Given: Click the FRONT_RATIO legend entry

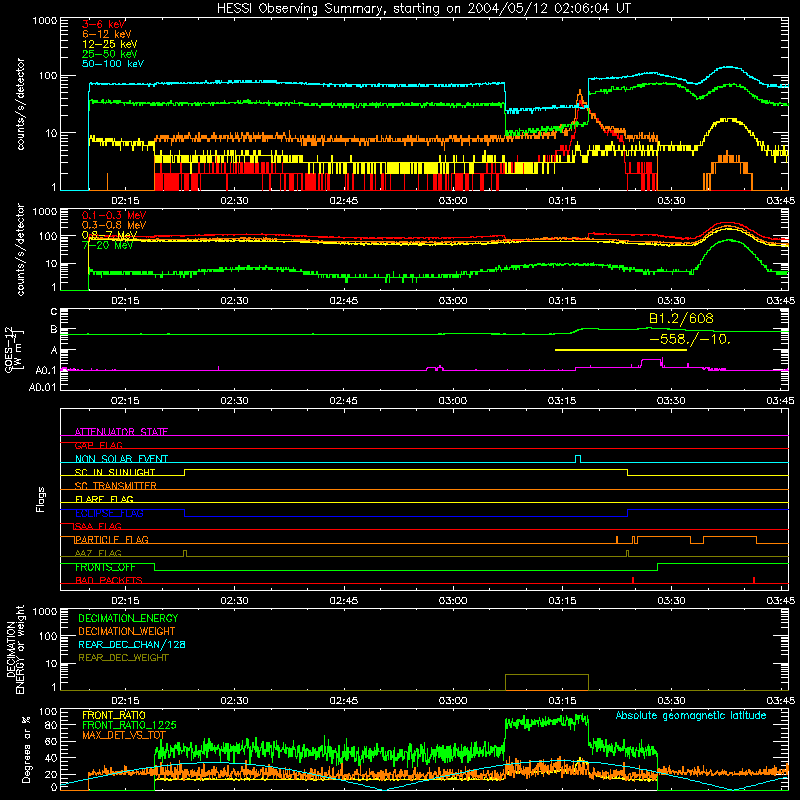Looking at the screenshot, I should coord(114,715).
